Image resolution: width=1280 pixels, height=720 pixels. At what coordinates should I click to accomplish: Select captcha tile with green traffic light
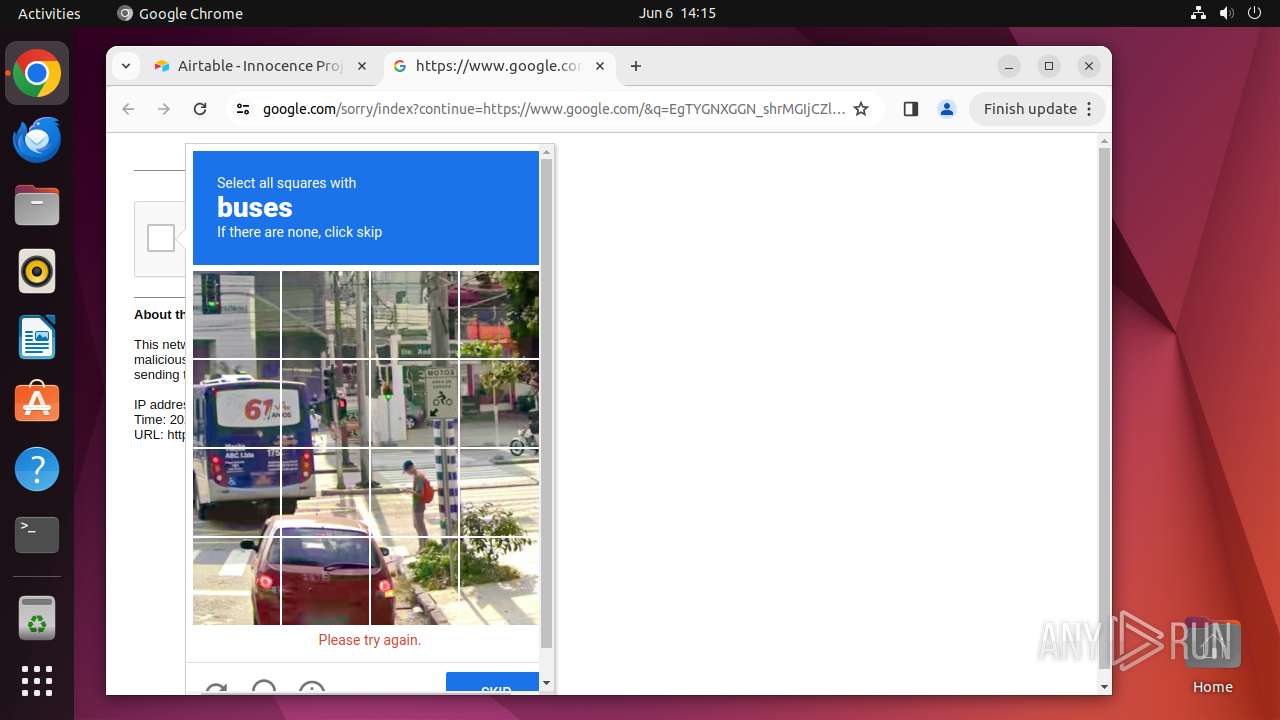[237, 315]
